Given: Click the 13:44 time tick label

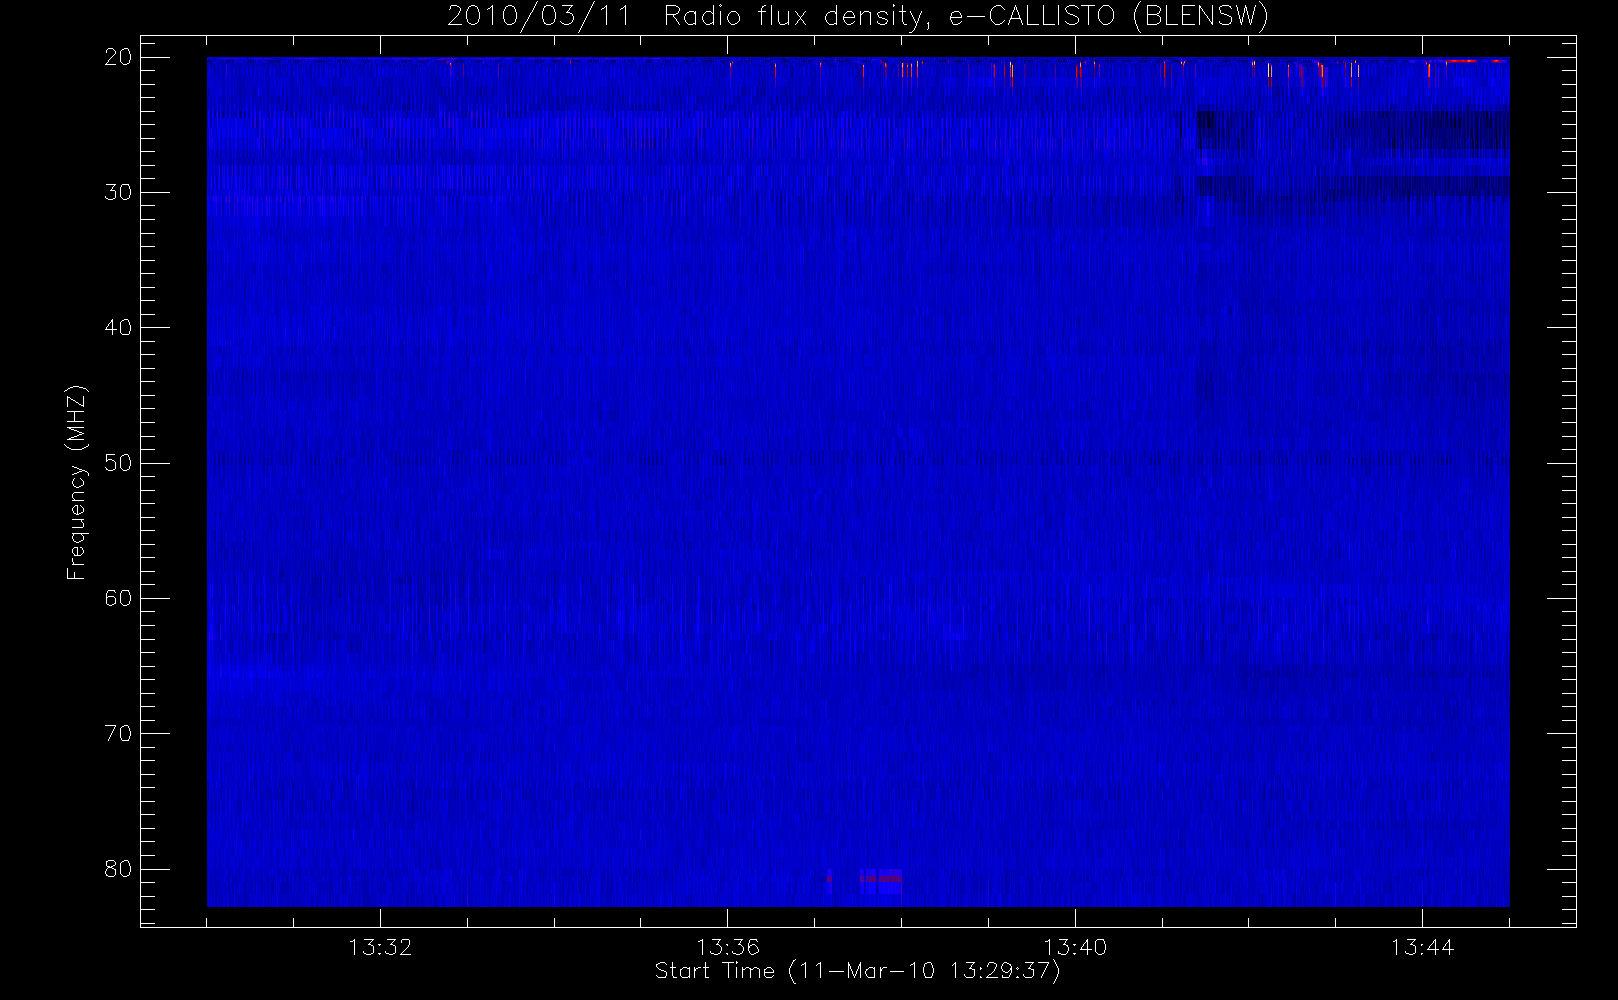Looking at the screenshot, I should click(x=1422, y=947).
